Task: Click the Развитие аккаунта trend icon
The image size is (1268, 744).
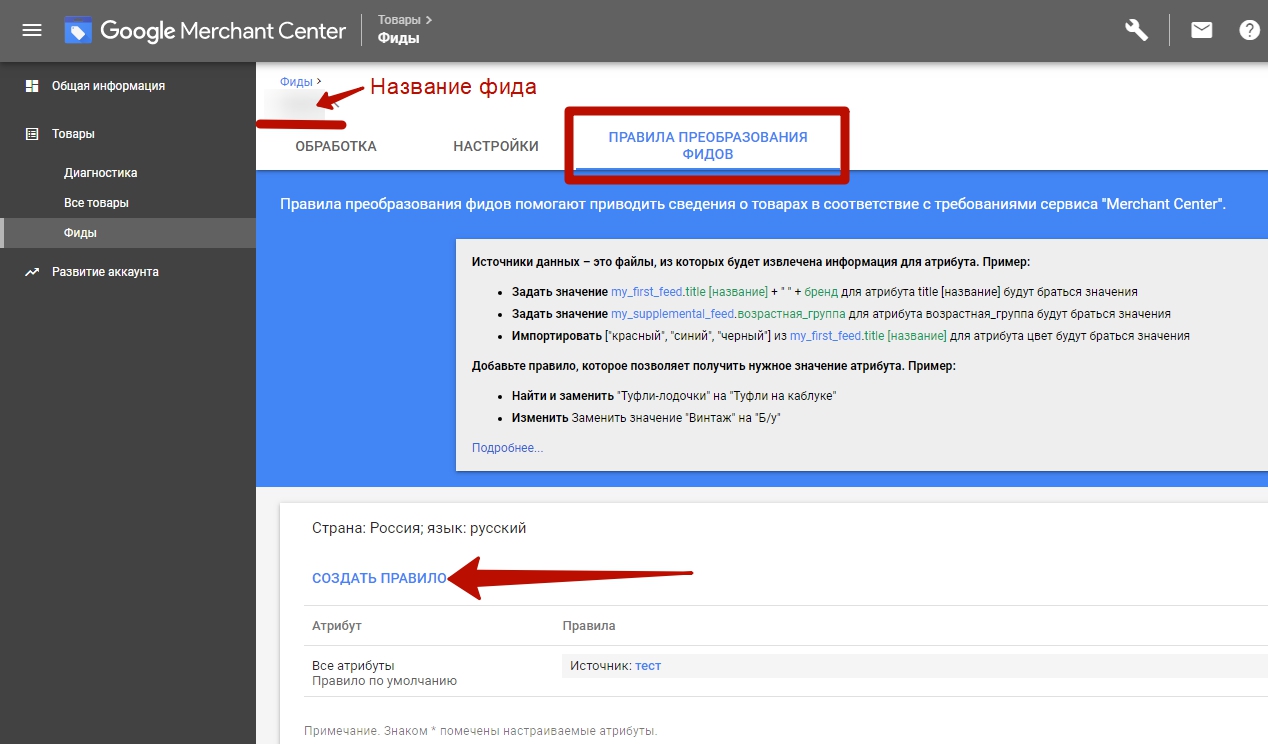Action: (x=32, y=272)
